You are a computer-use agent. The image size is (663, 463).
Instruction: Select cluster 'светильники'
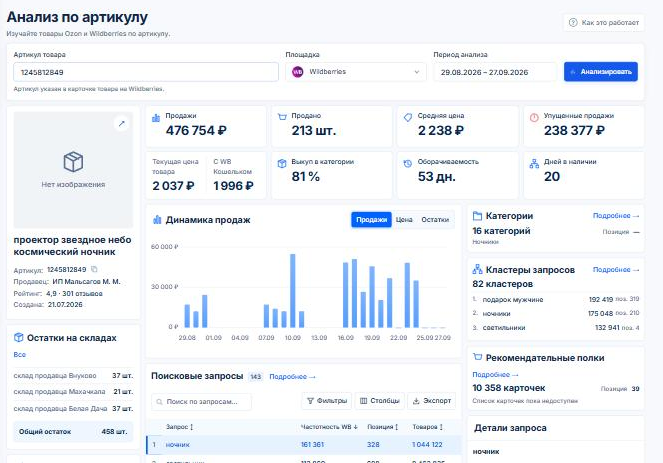point(556,328)
